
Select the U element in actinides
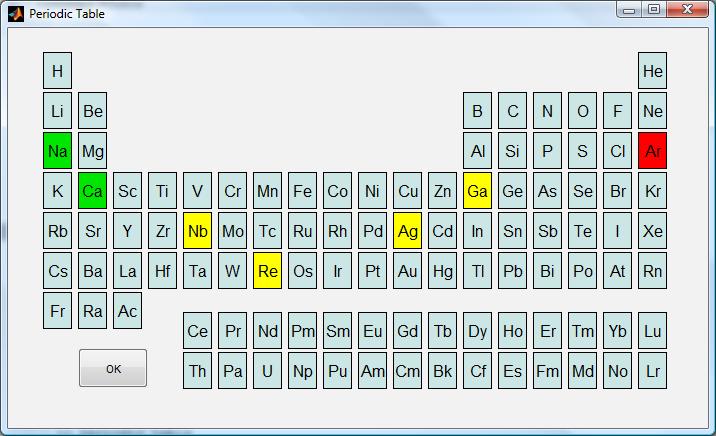pyautogui.click(x=268, y=370)
